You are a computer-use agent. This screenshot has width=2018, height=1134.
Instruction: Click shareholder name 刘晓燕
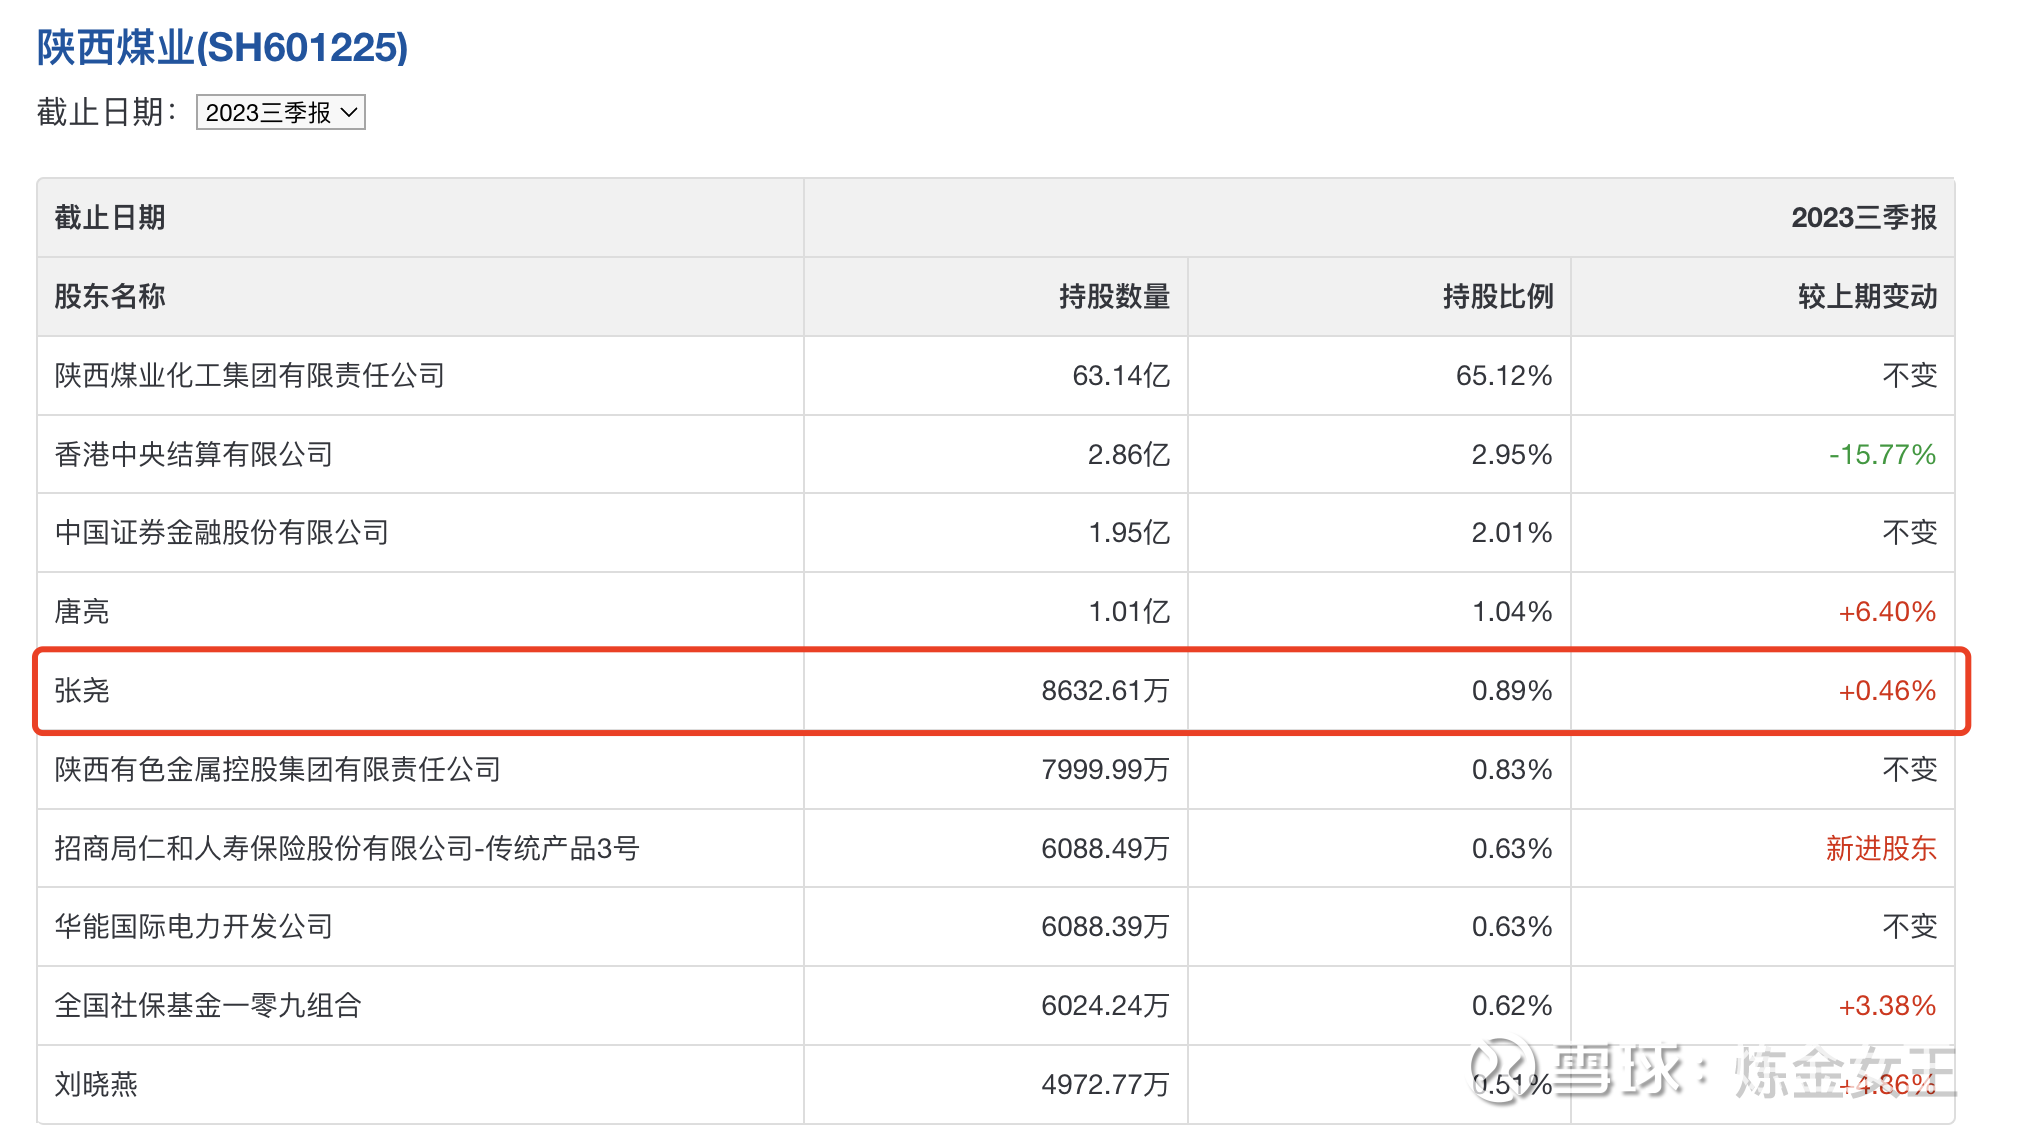pos(96,1085)
